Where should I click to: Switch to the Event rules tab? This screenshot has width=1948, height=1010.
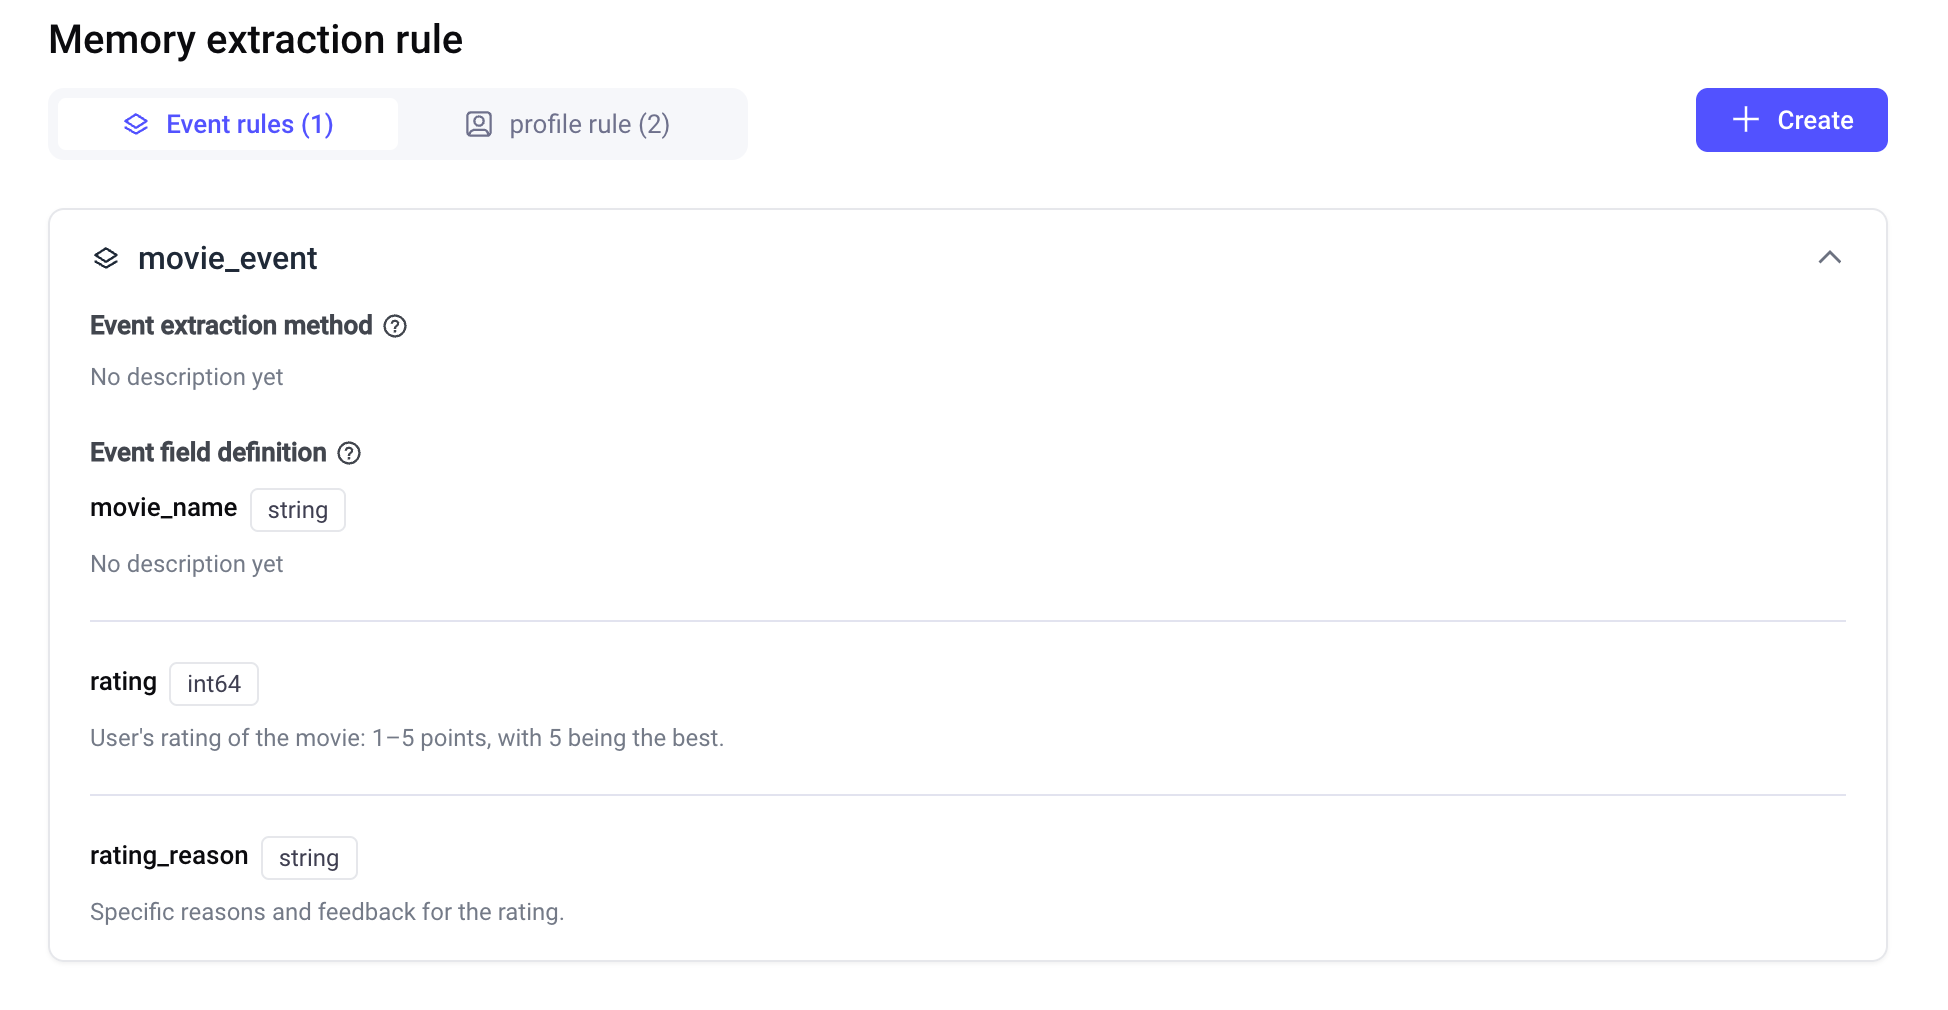pos(229,124)
